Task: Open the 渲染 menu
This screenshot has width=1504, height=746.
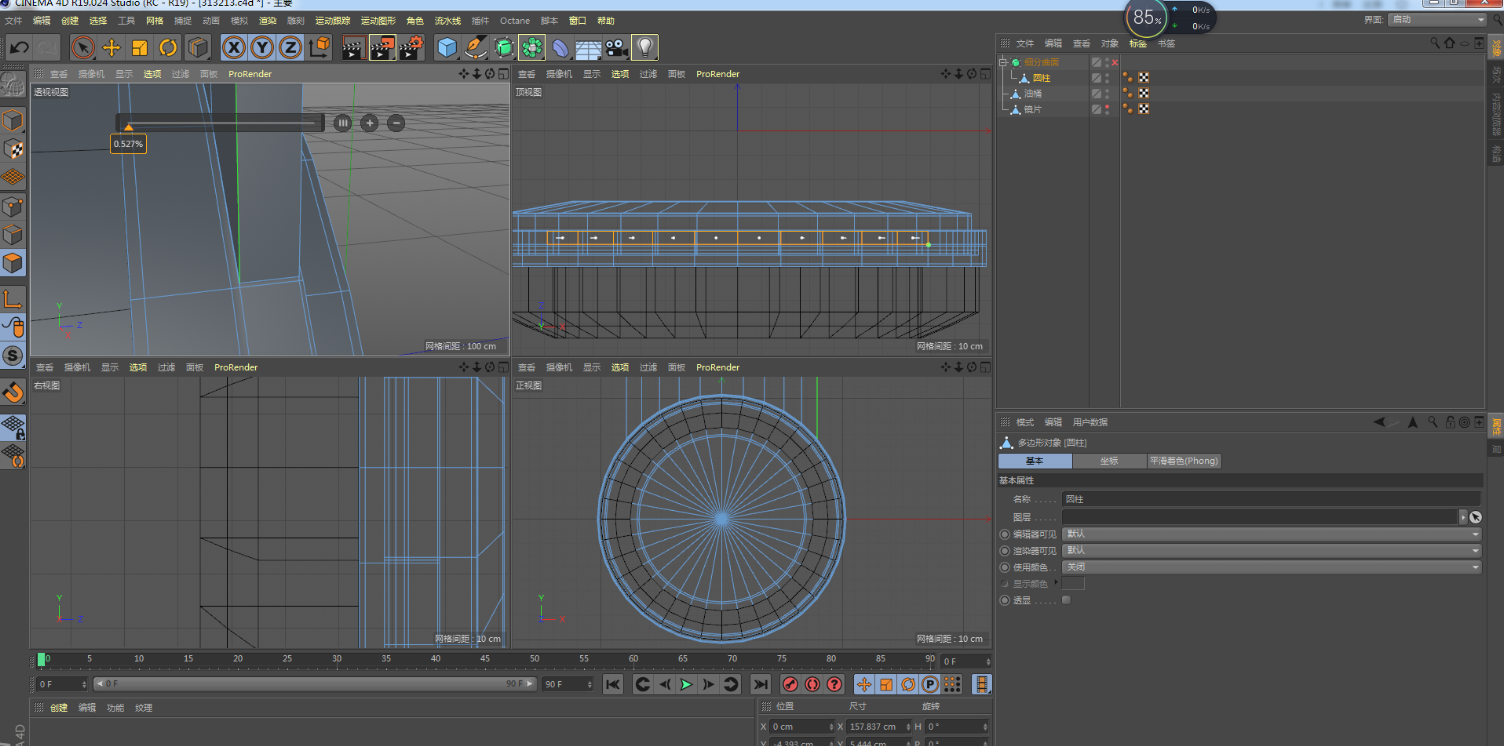Action: click(268, 20)
